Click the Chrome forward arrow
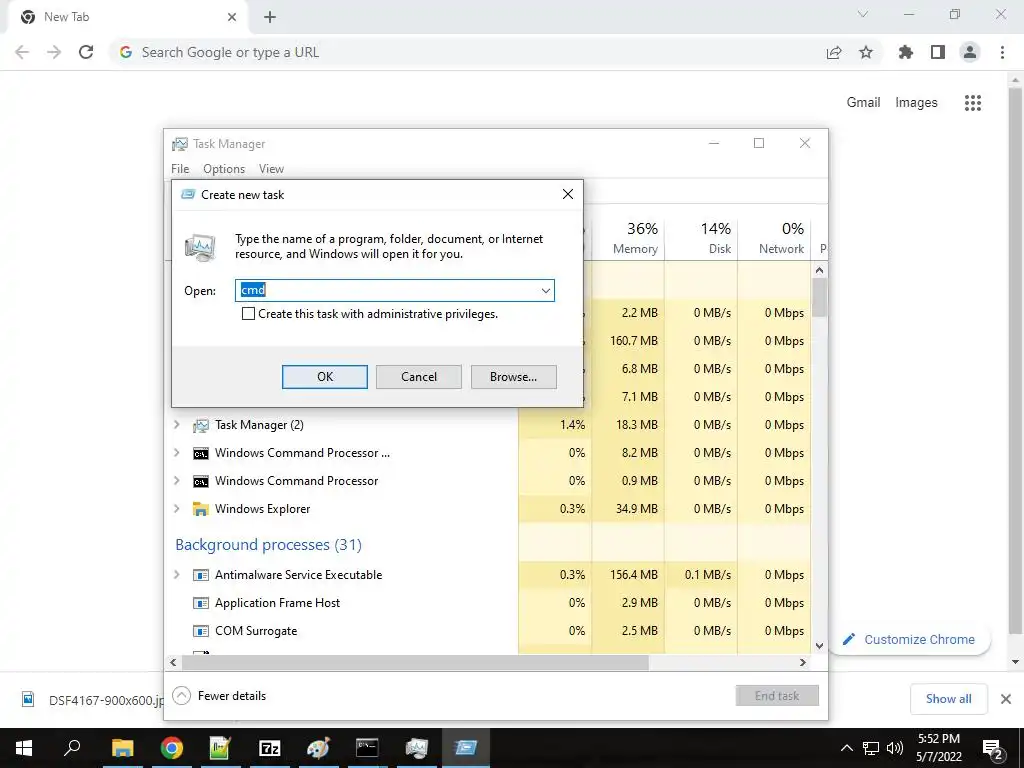 (x=54, y=52)
